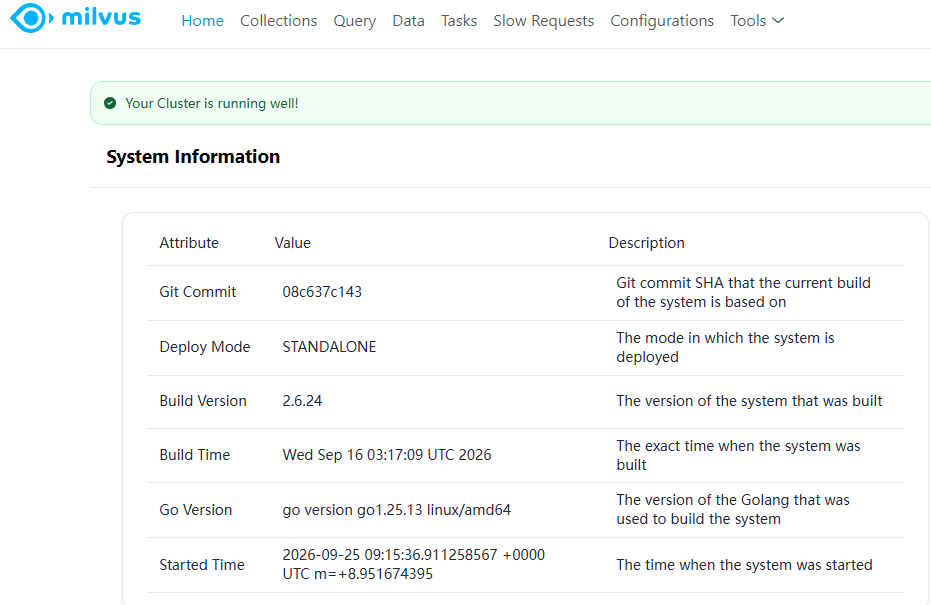931x605 pixels.
Task: Click the exact build time description text
Action: (x=738, y=455)
